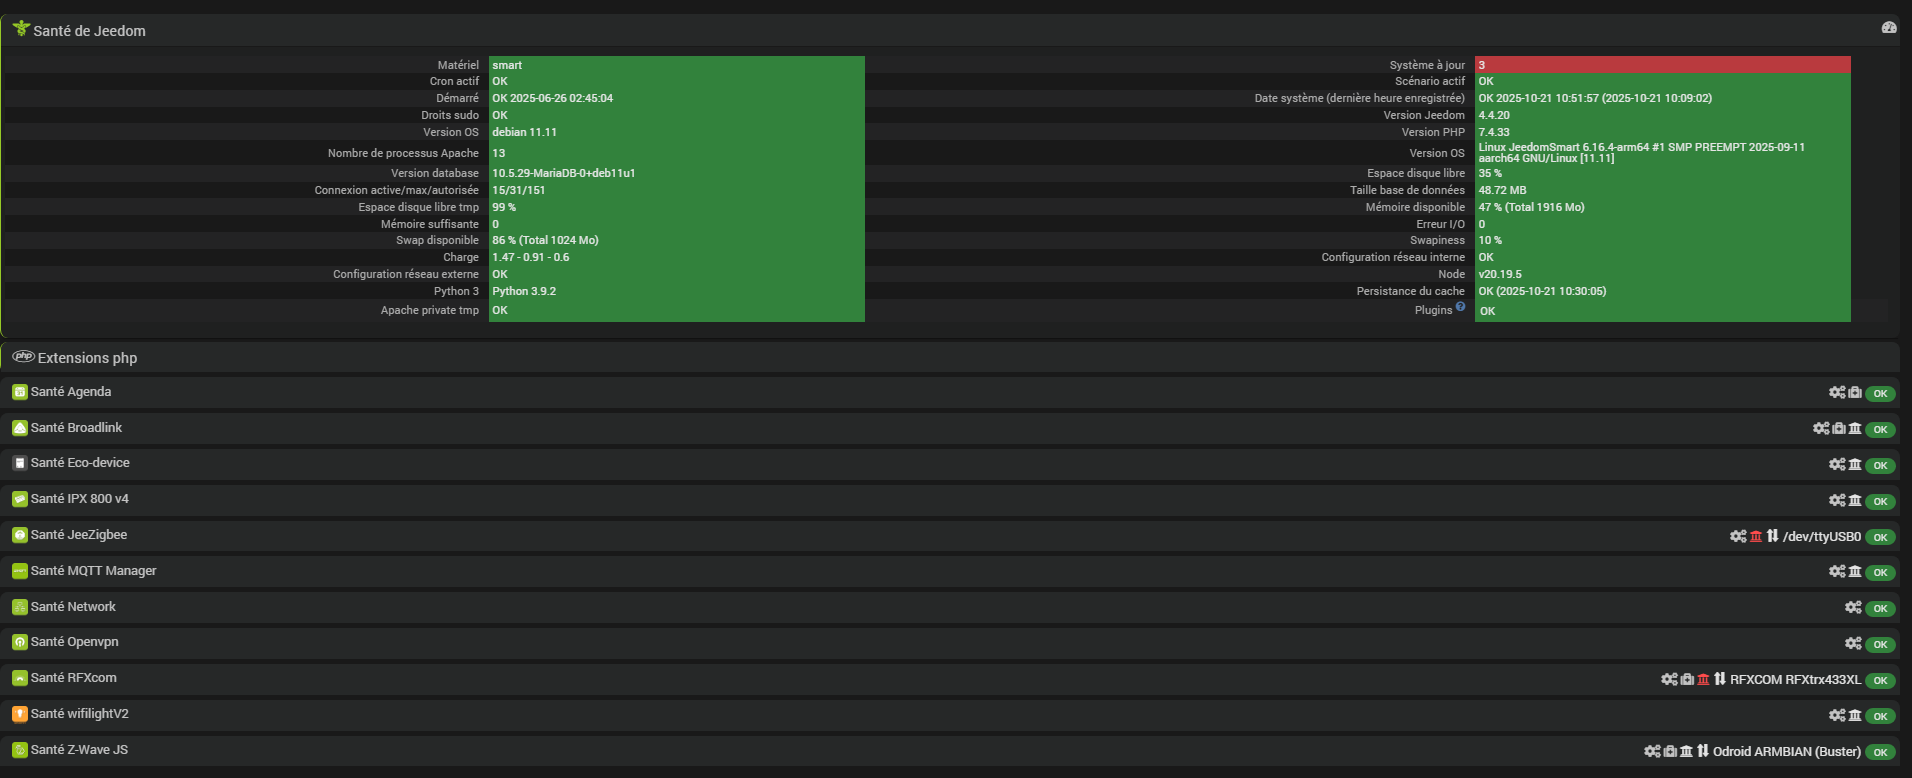Click the medkit icon in the Z-Wave JS row
This screenshot has height=778, width=1912.
tap(1670, 751)
